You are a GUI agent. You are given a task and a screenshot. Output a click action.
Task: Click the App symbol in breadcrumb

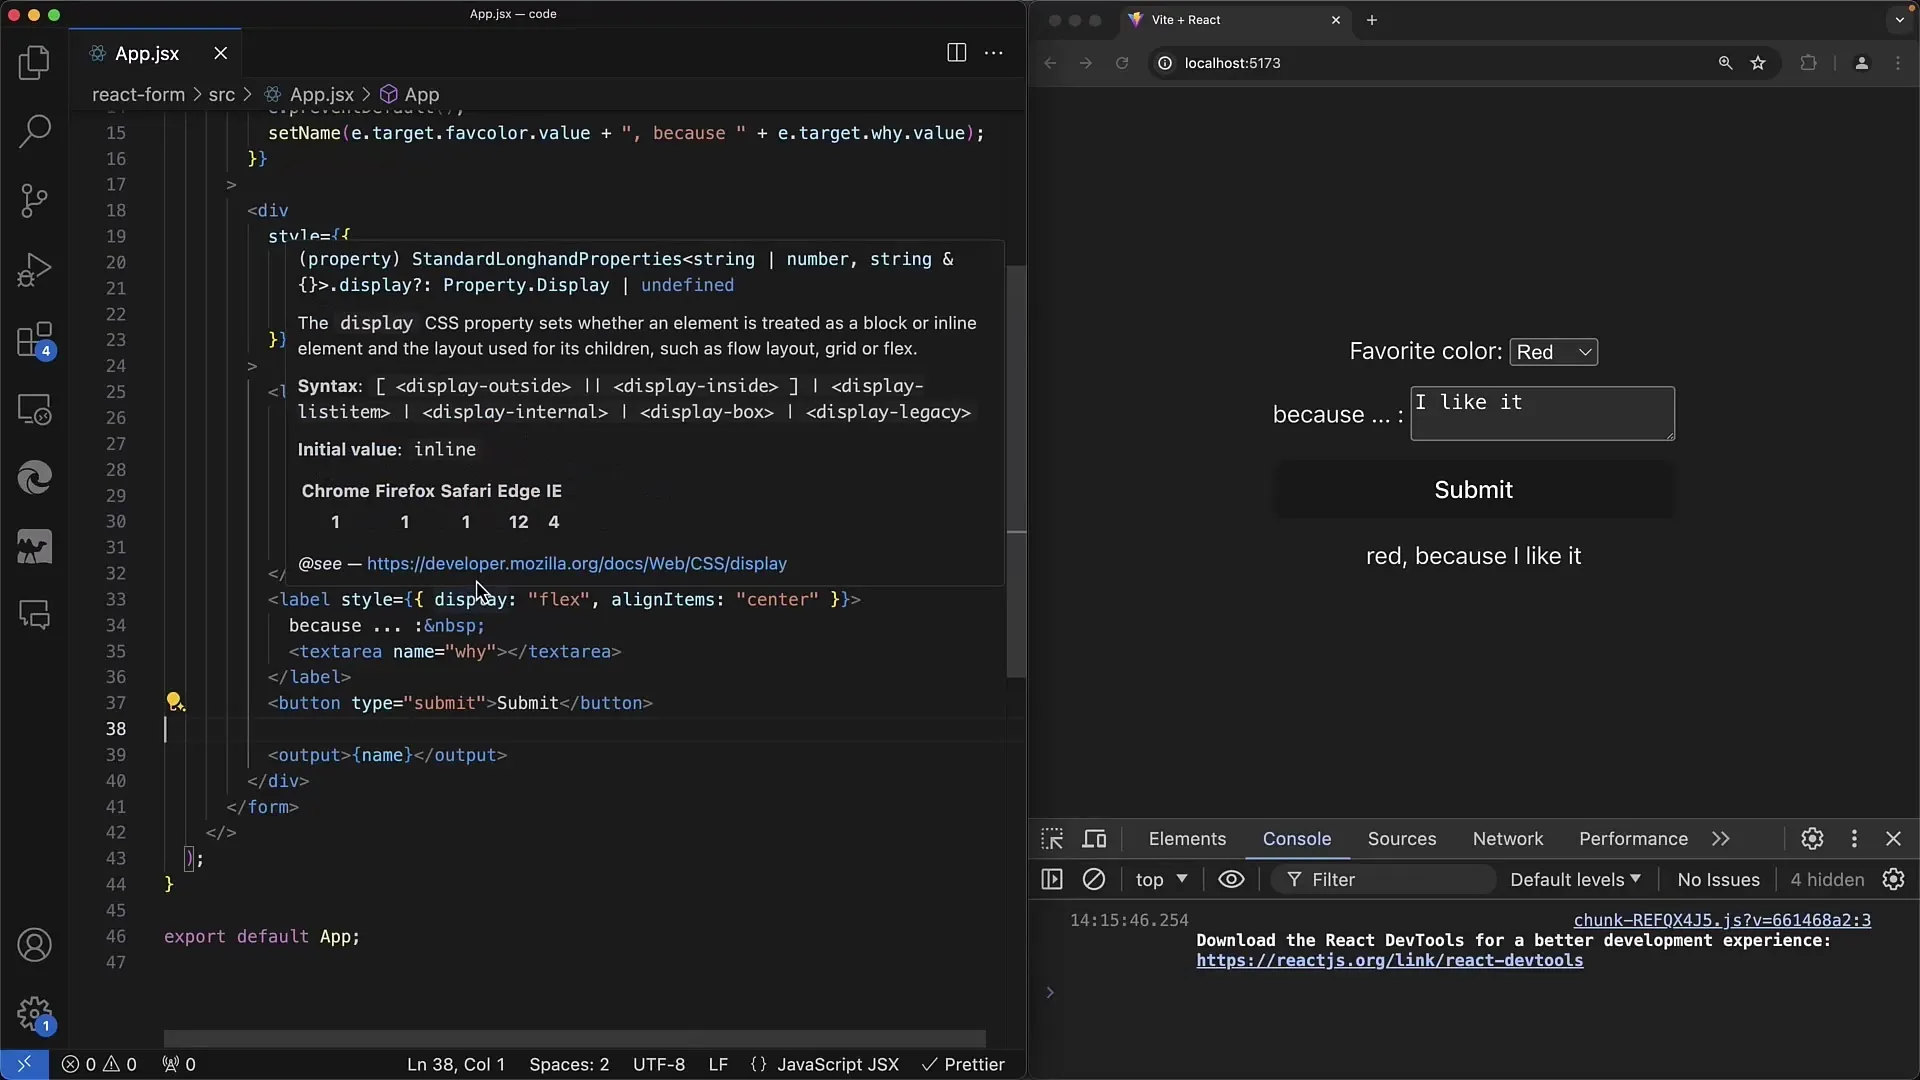pos(410,94)
